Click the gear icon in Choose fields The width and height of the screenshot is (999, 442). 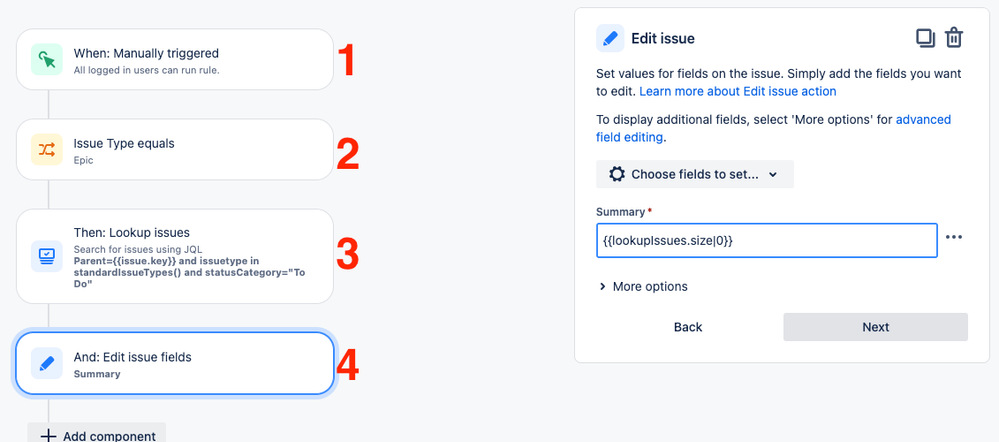pos(617,174)
